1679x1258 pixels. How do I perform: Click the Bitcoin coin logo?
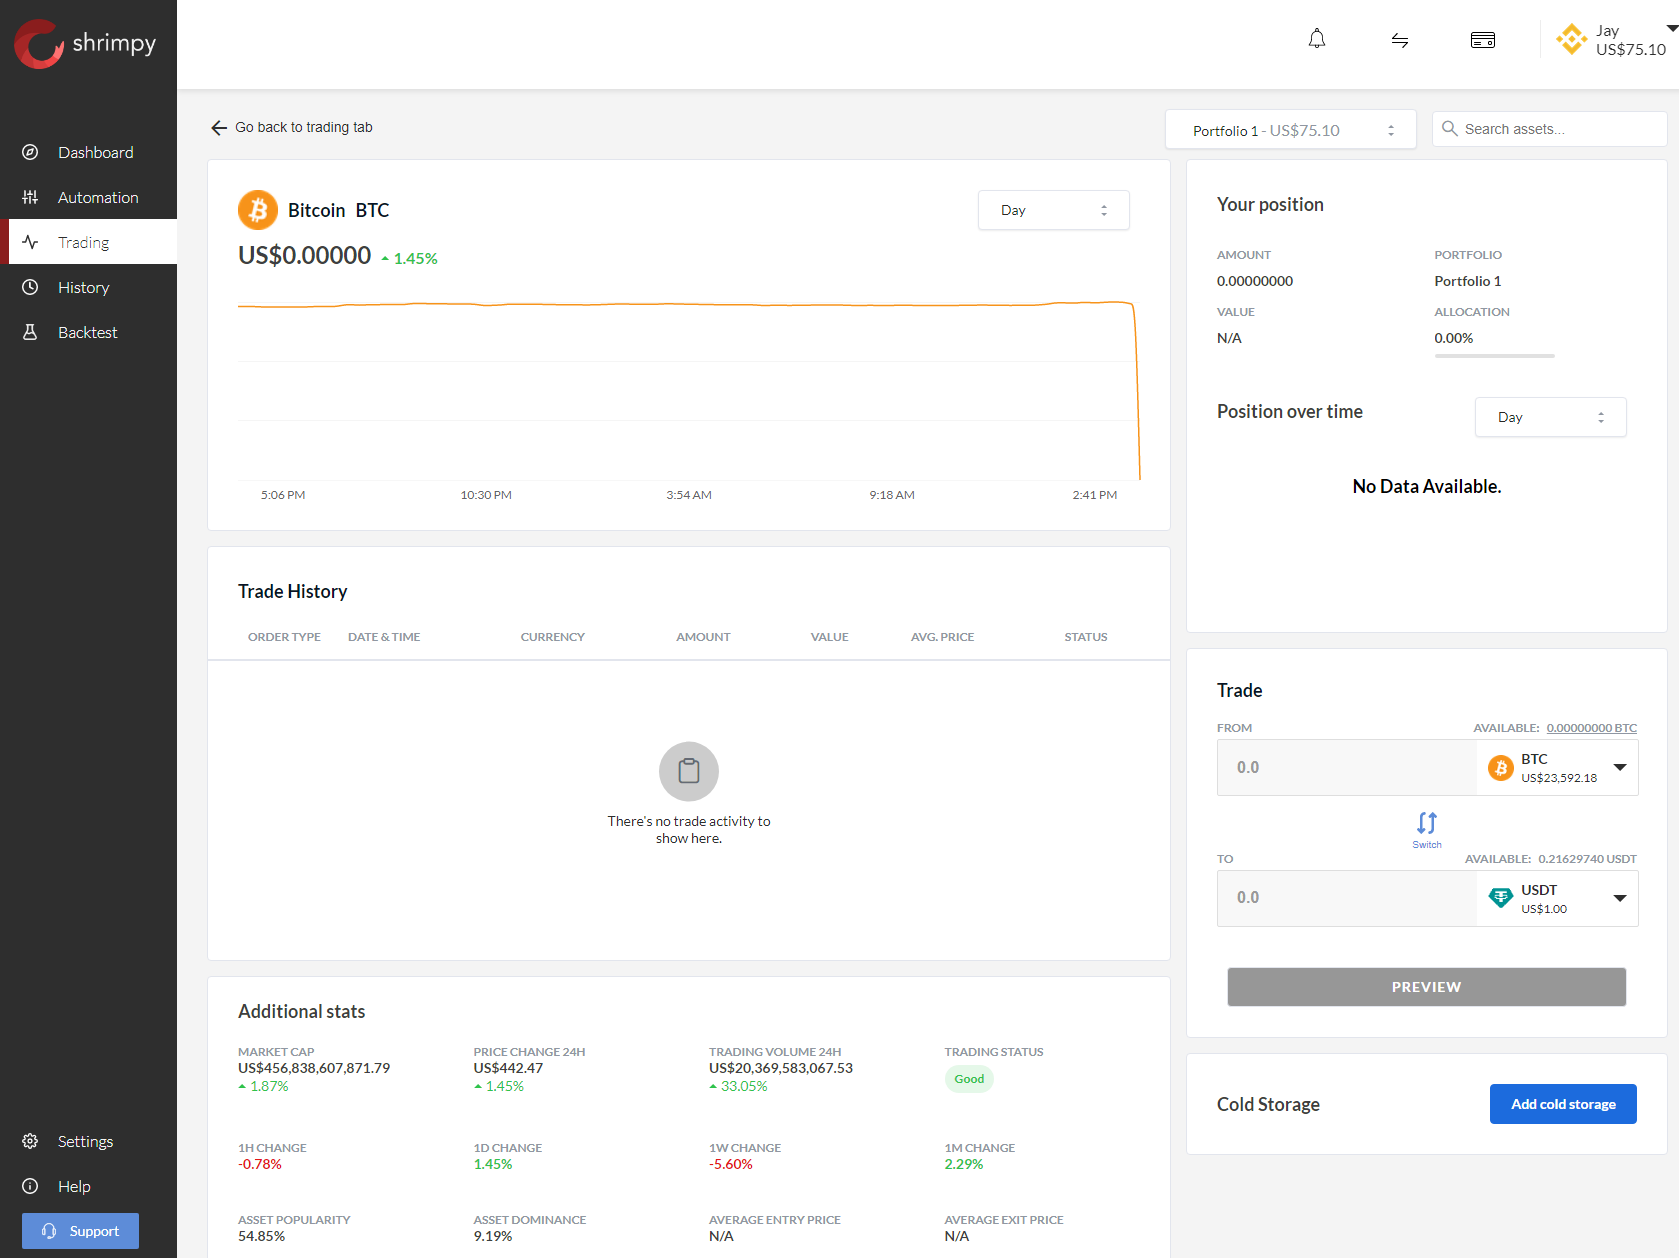258,210
